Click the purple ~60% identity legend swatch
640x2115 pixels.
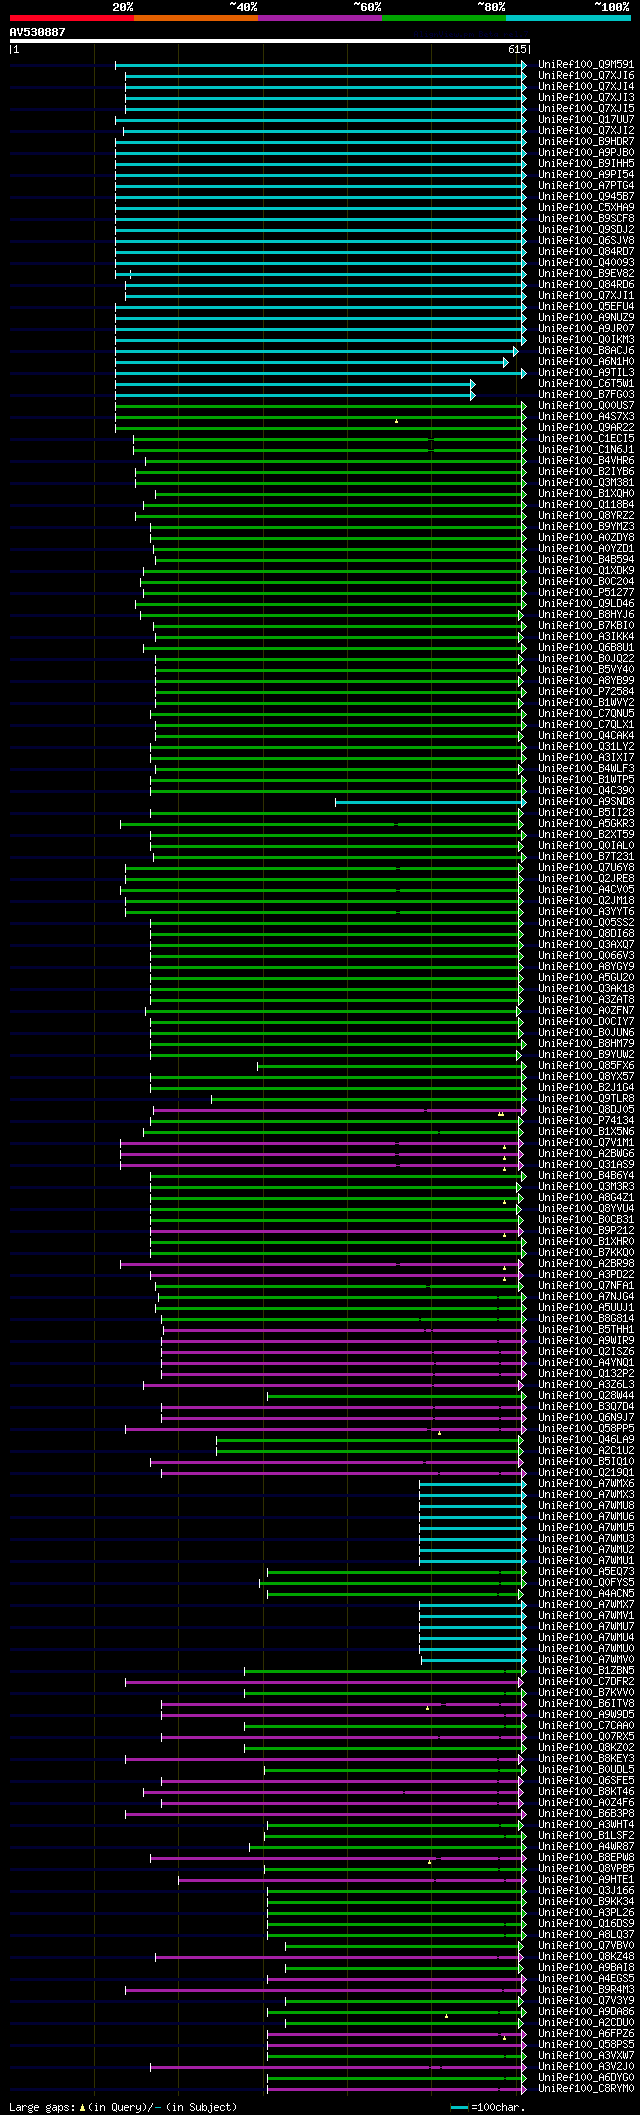[319, 18]
